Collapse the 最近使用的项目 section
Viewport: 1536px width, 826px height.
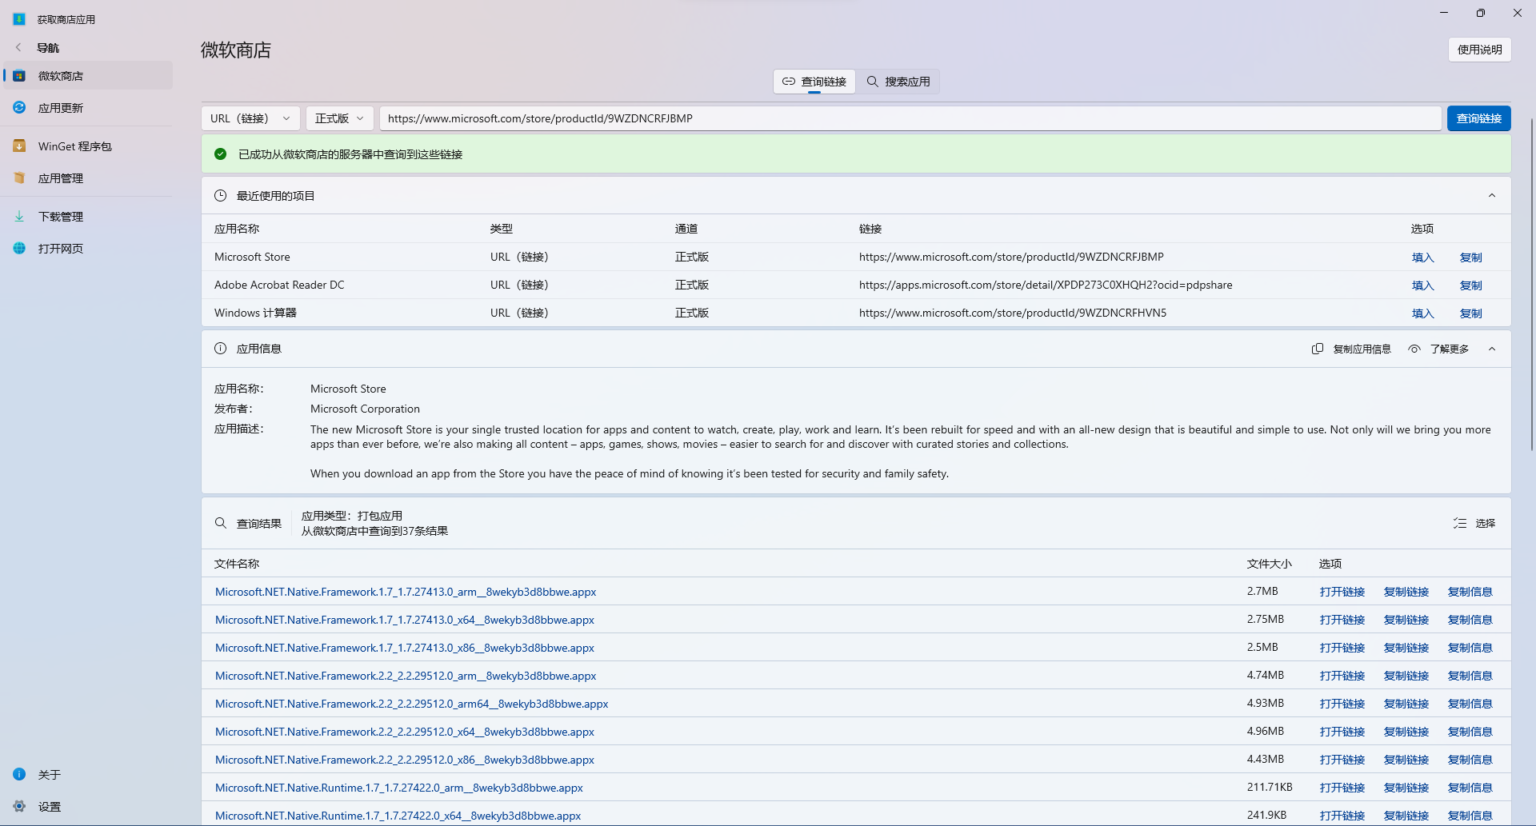(1491, 196)
